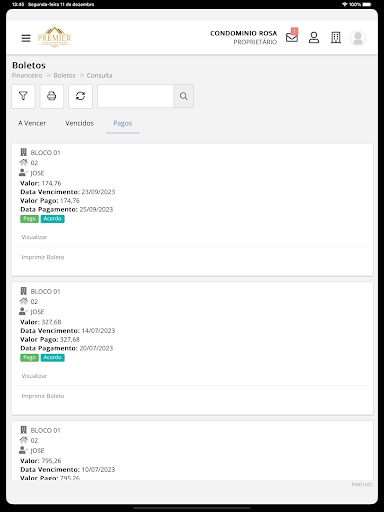The image size is (384, 512).
Task: Open the user profile icon
Action: pos(314,38)
